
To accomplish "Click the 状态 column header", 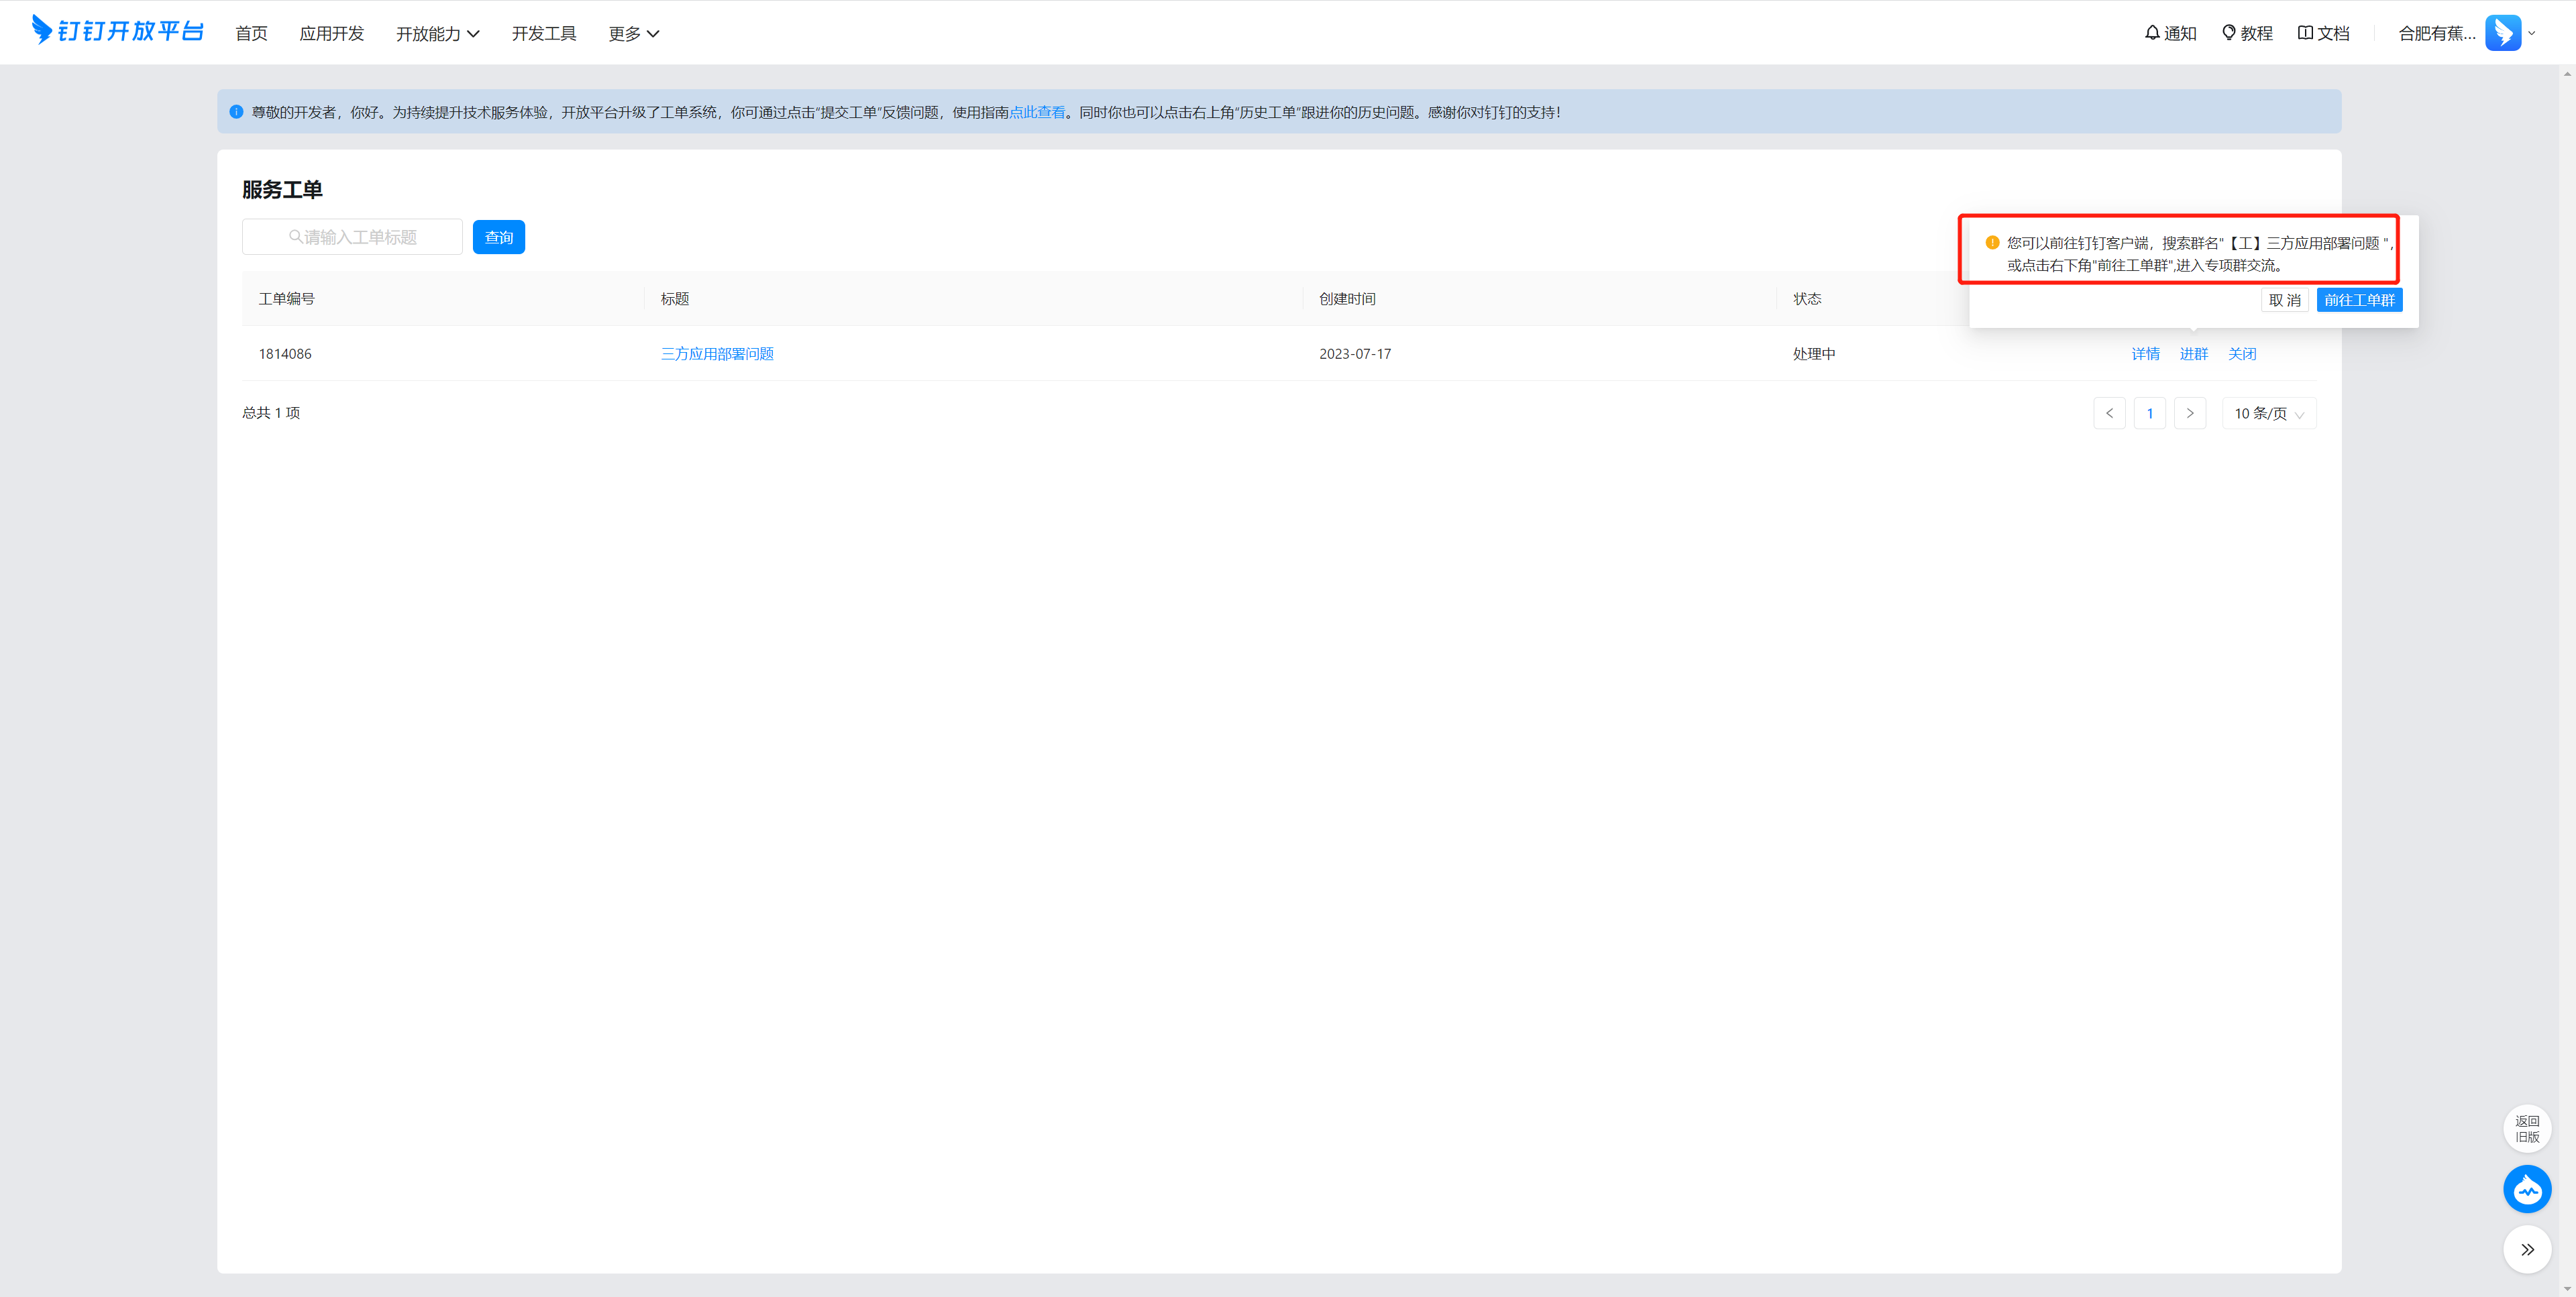I will (1807, 299).
